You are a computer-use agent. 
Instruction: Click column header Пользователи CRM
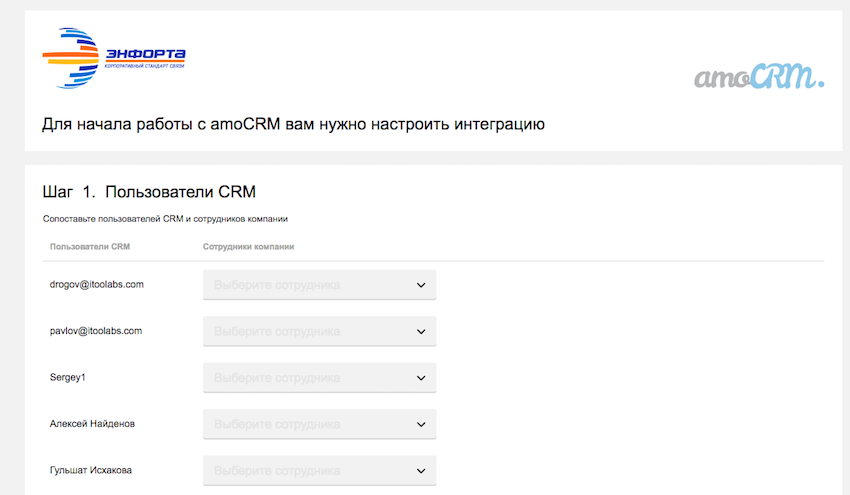(x=90, y=247)
